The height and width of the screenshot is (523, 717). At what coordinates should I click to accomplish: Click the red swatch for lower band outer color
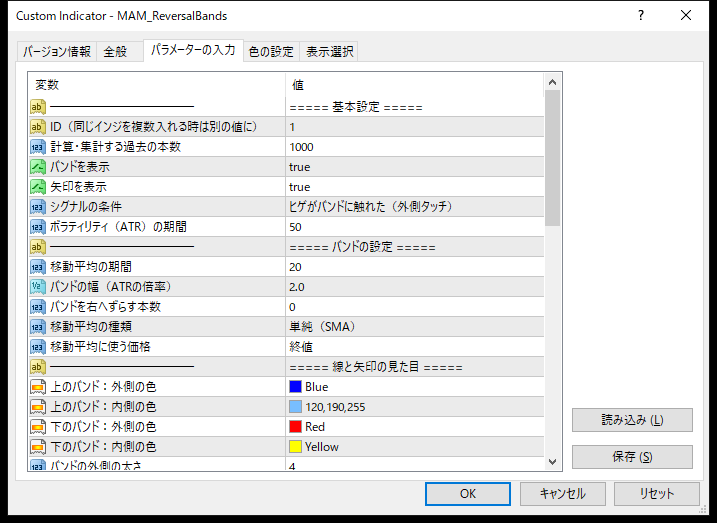tap(295, 427)
